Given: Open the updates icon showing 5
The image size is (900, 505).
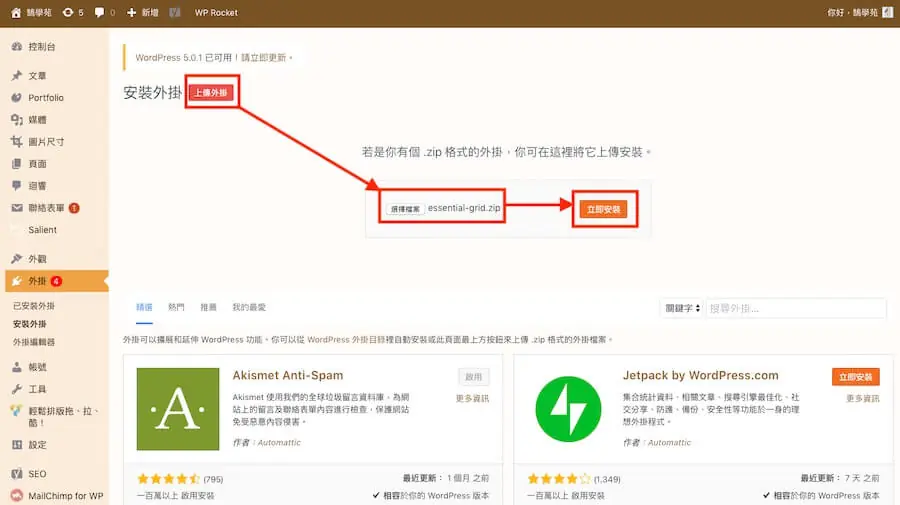Looking at the screenshot, I should [x=68, y=13].
